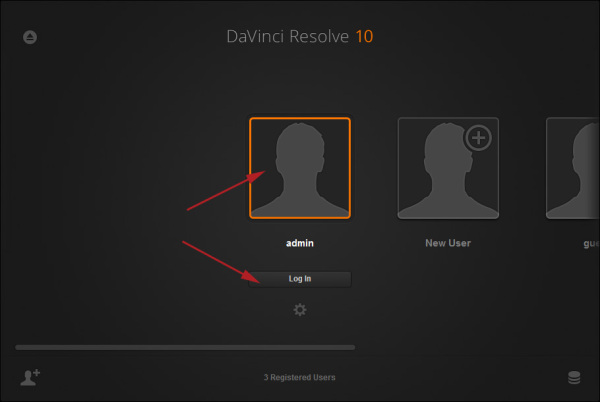The height and width of the screenshot is (402, 600).
Task: Click the add user icon at bottom left
Action: [30, 377]
